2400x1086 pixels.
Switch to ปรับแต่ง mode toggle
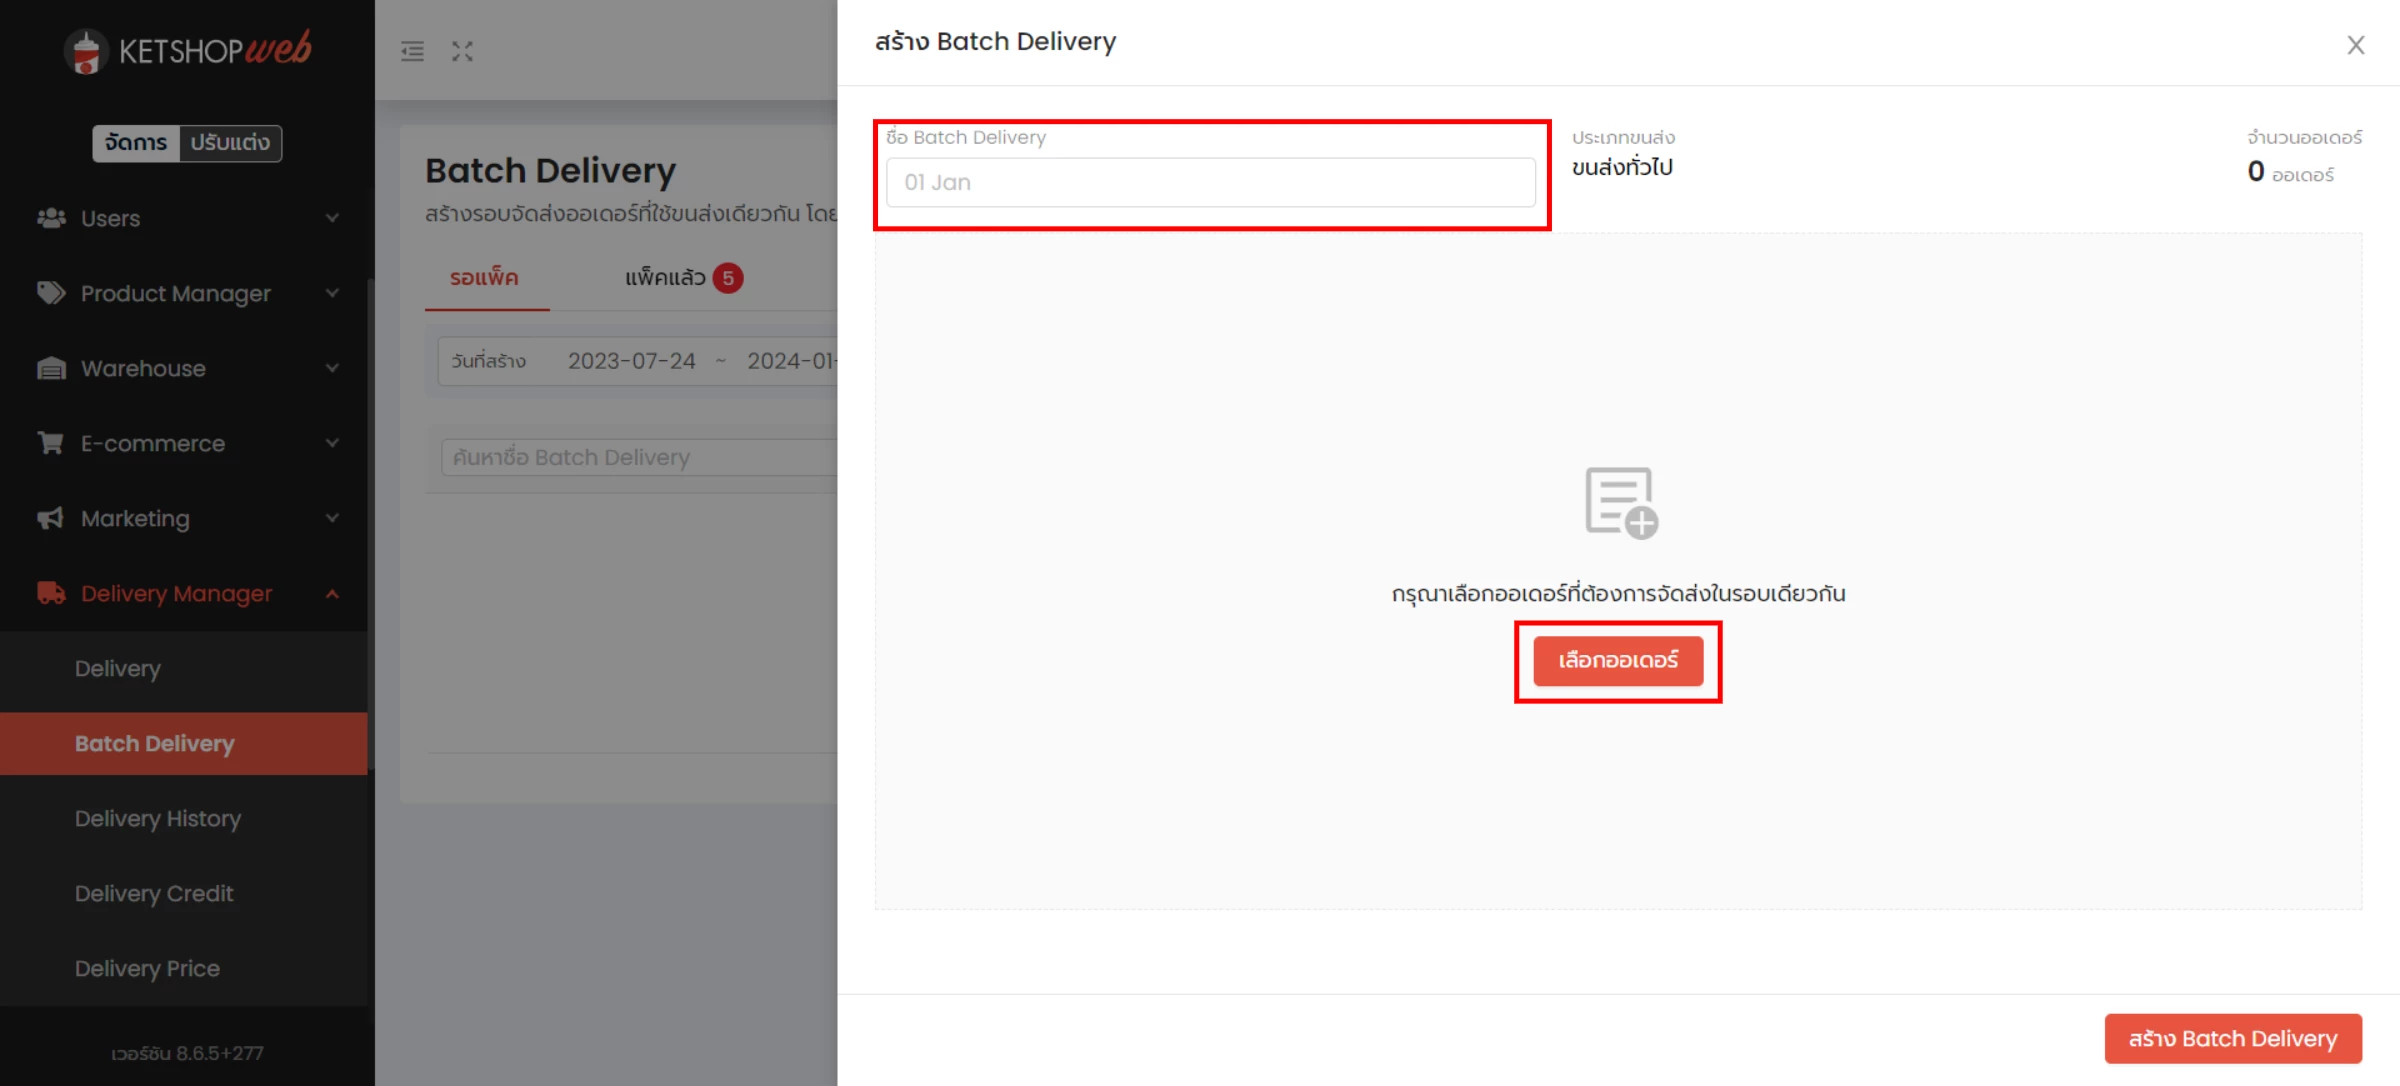(x=230, y=142)
